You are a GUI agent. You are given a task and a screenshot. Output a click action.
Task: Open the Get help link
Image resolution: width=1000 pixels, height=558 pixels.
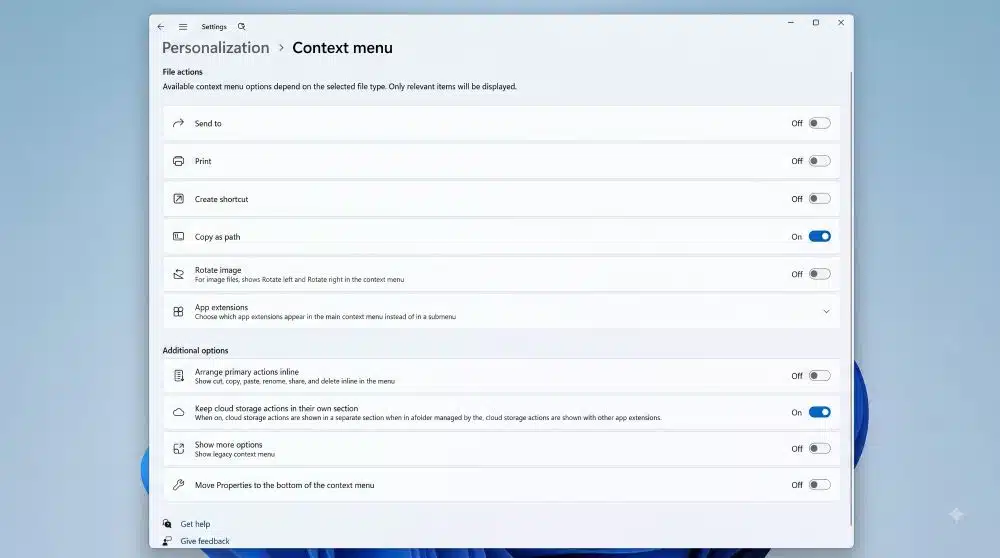pyautogui.click(x=195, y=524)
